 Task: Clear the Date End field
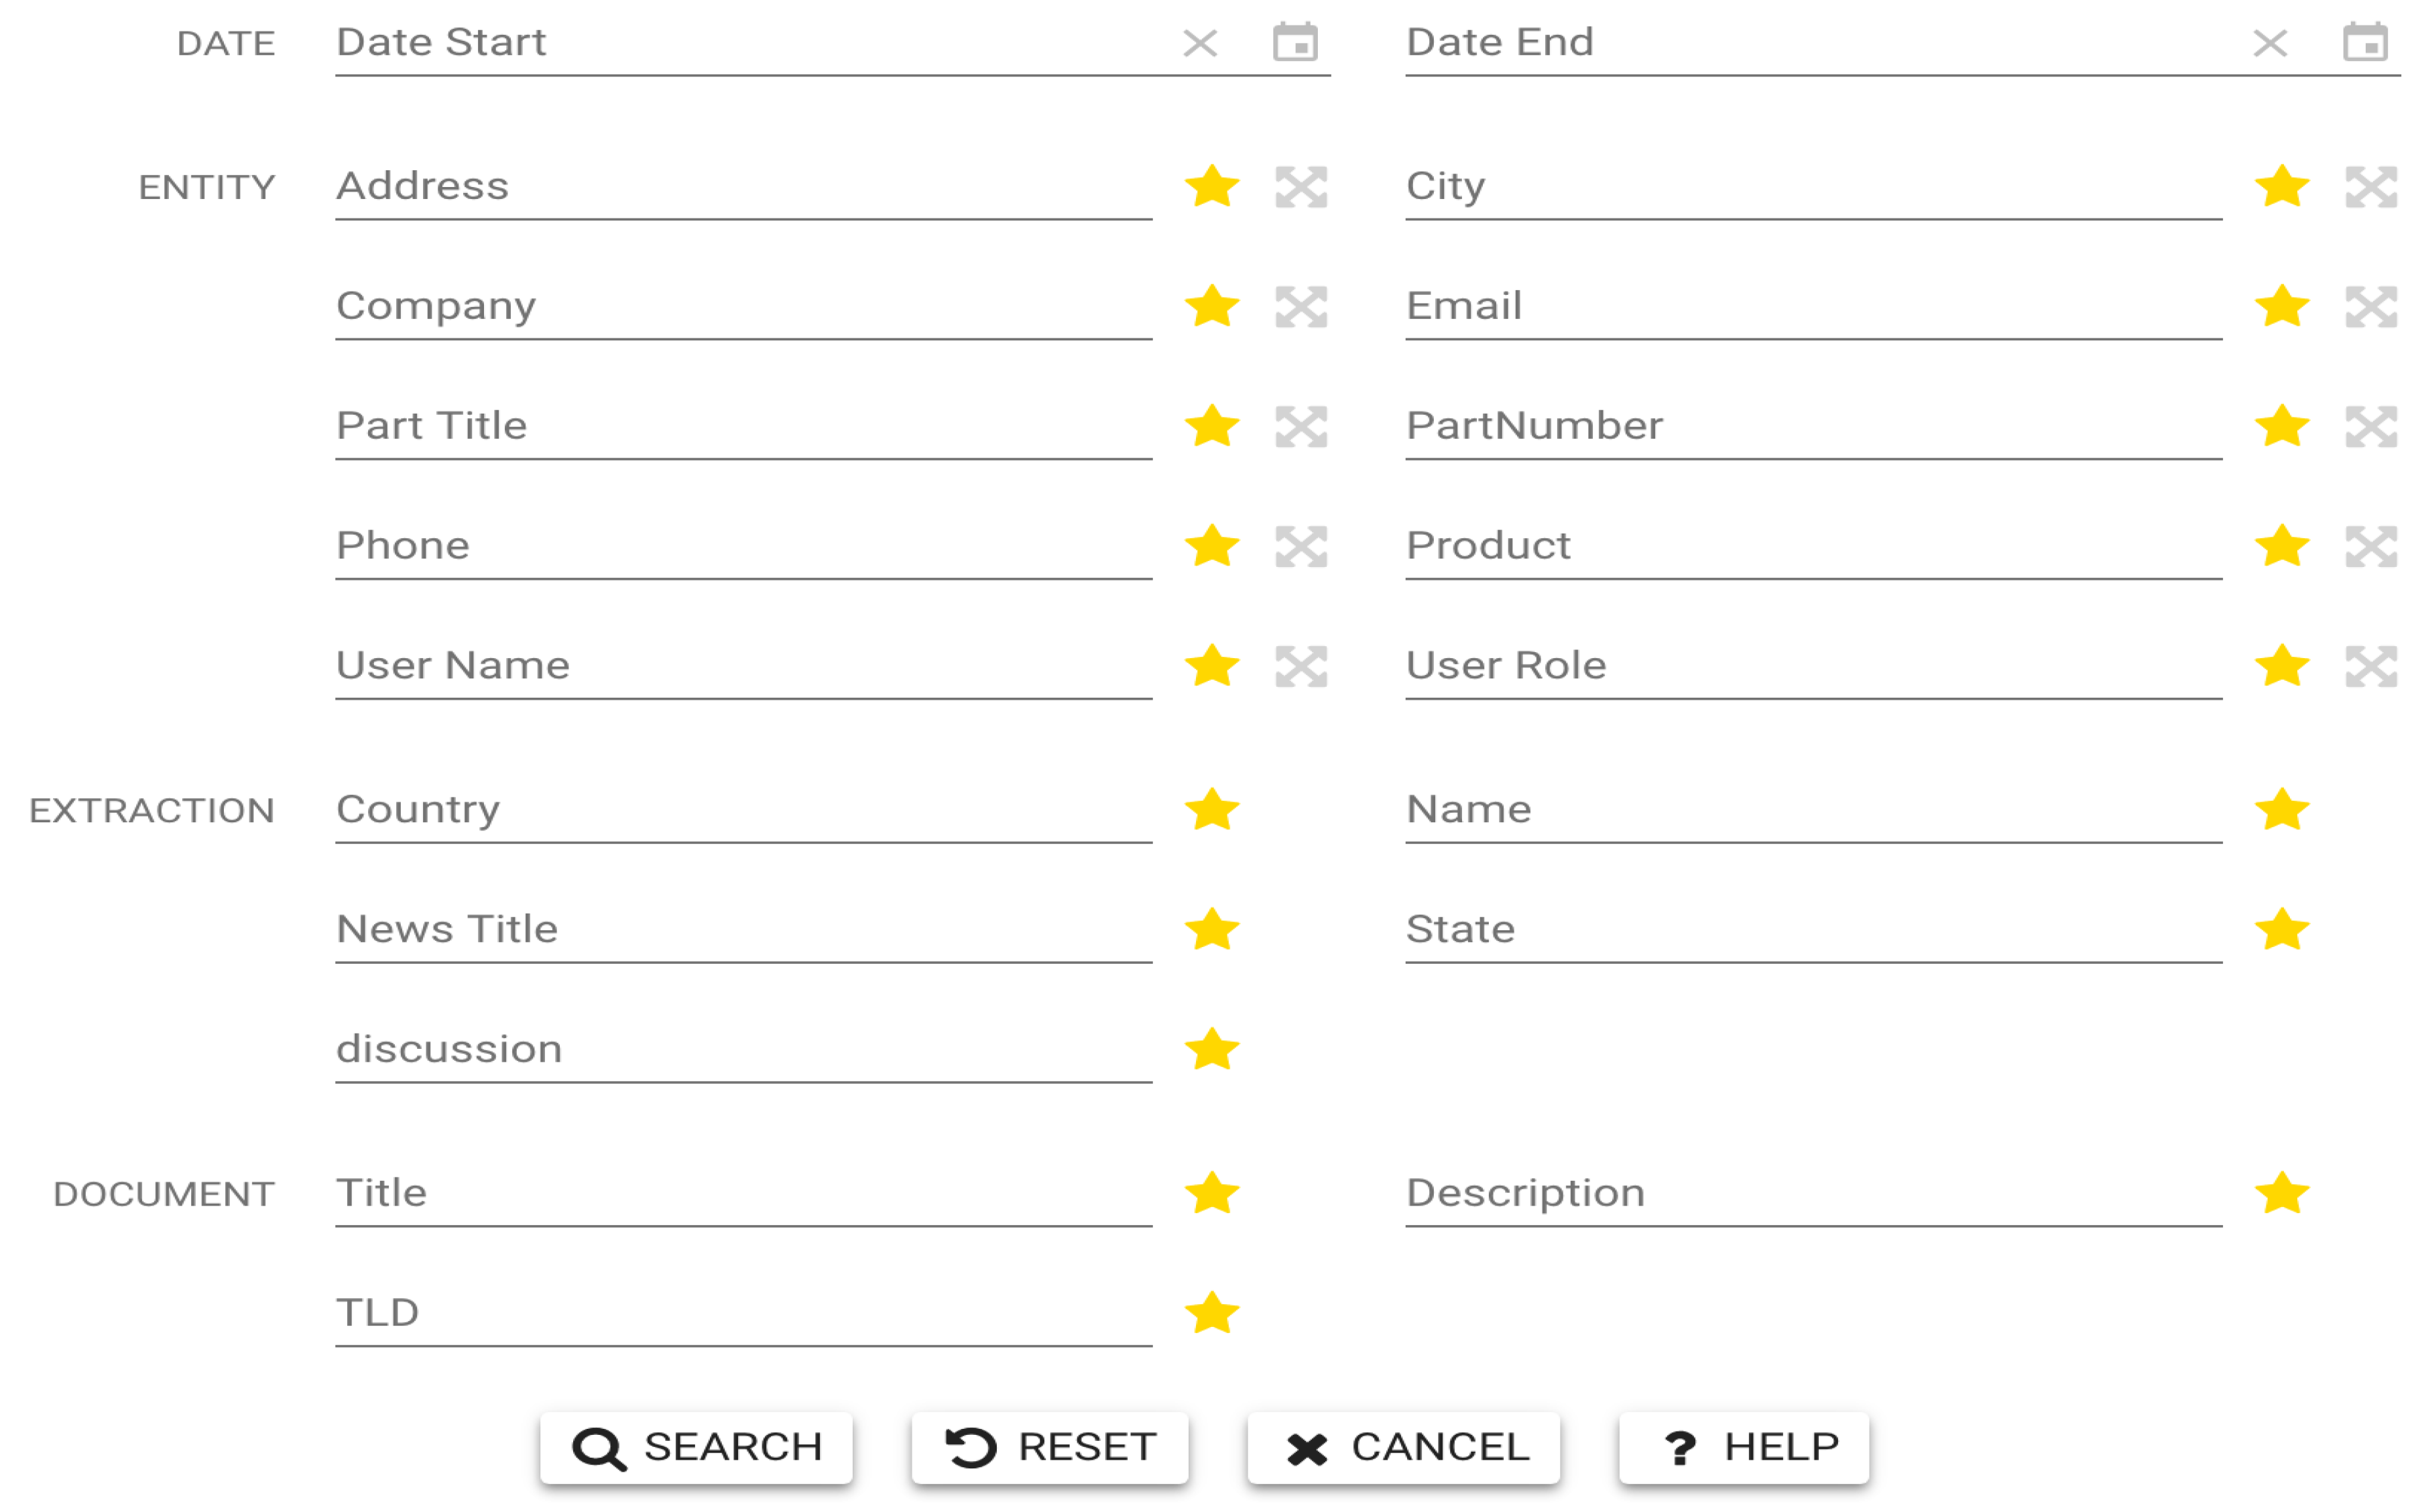click(x=2270, y=43)
